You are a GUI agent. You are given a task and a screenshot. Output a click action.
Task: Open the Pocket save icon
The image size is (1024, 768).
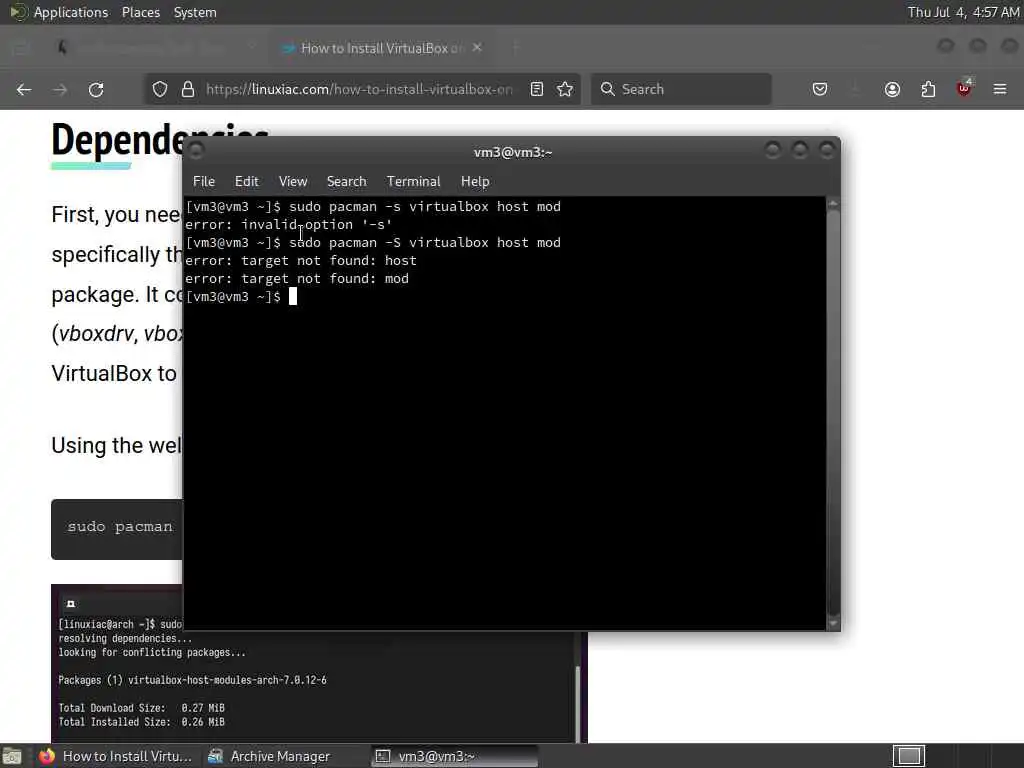click(820, 89)
